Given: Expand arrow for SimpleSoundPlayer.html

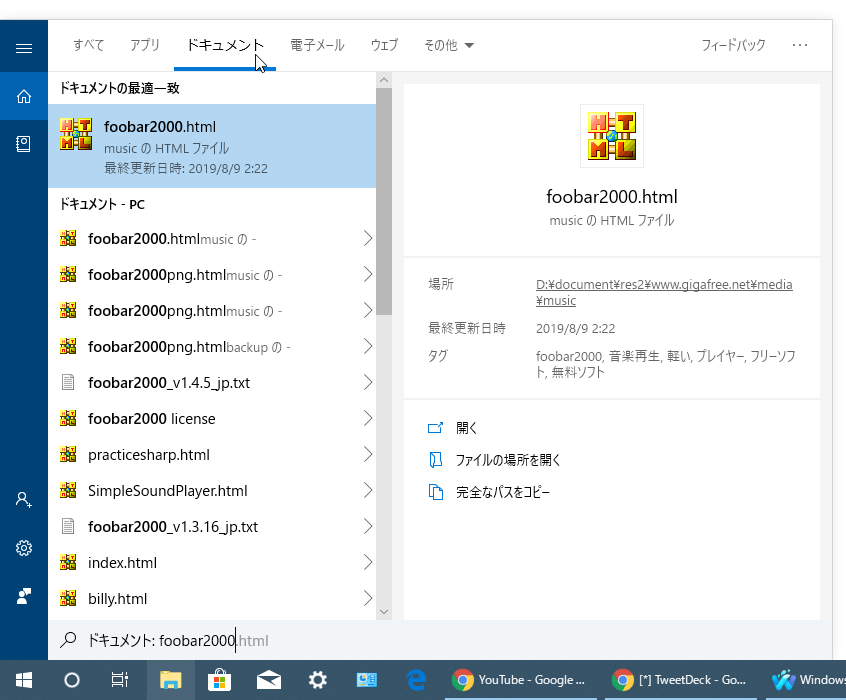Looking at the screenshot, I should 367,490.
